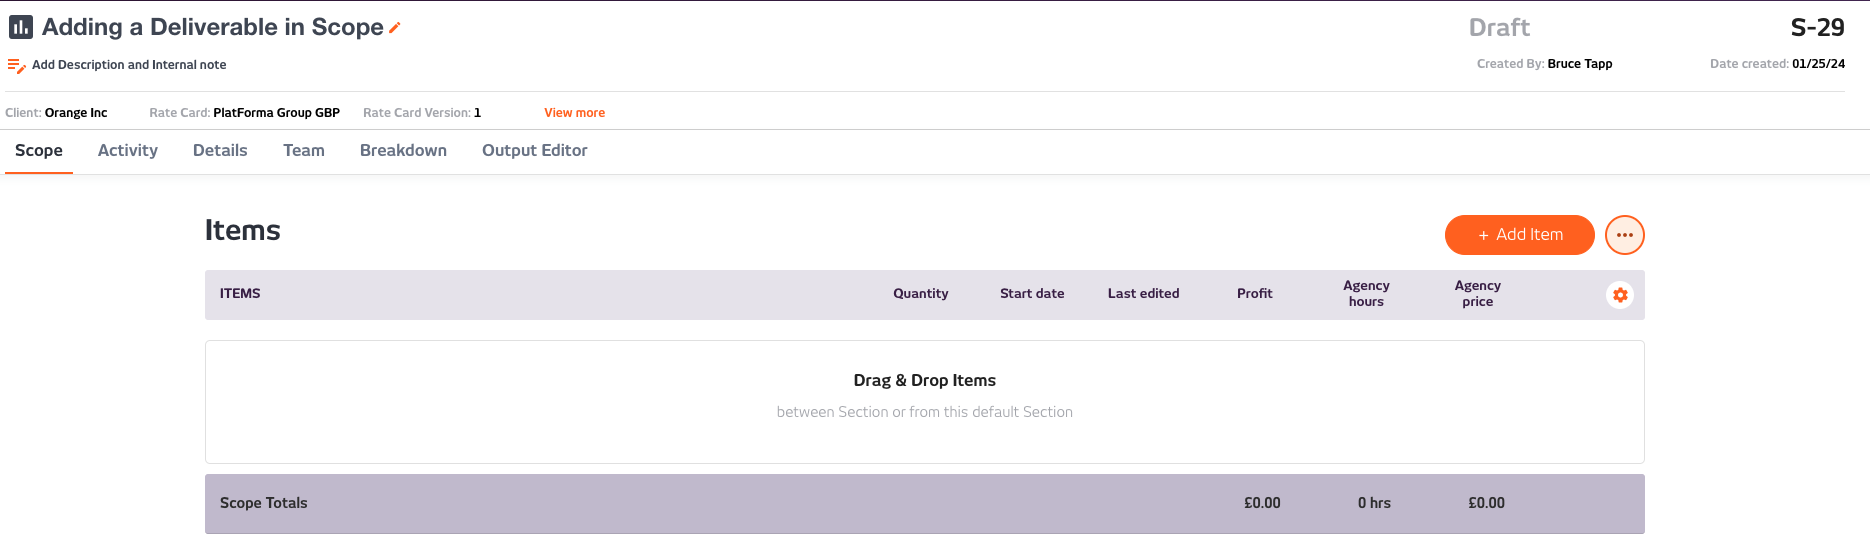Switch to the Activity tab
The image size is (1870, 554).
pos(128,150)
